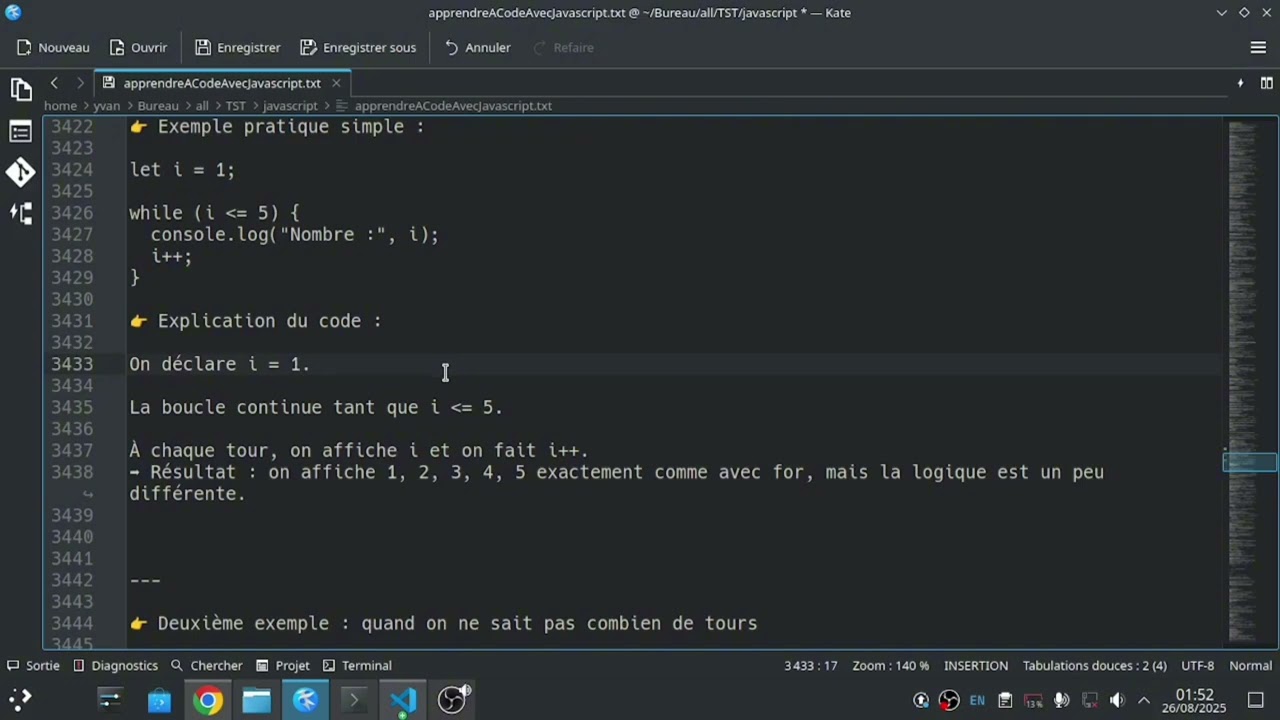
Task: Open the Git sidebar panel icon
Action: click(x=20, y=172)
